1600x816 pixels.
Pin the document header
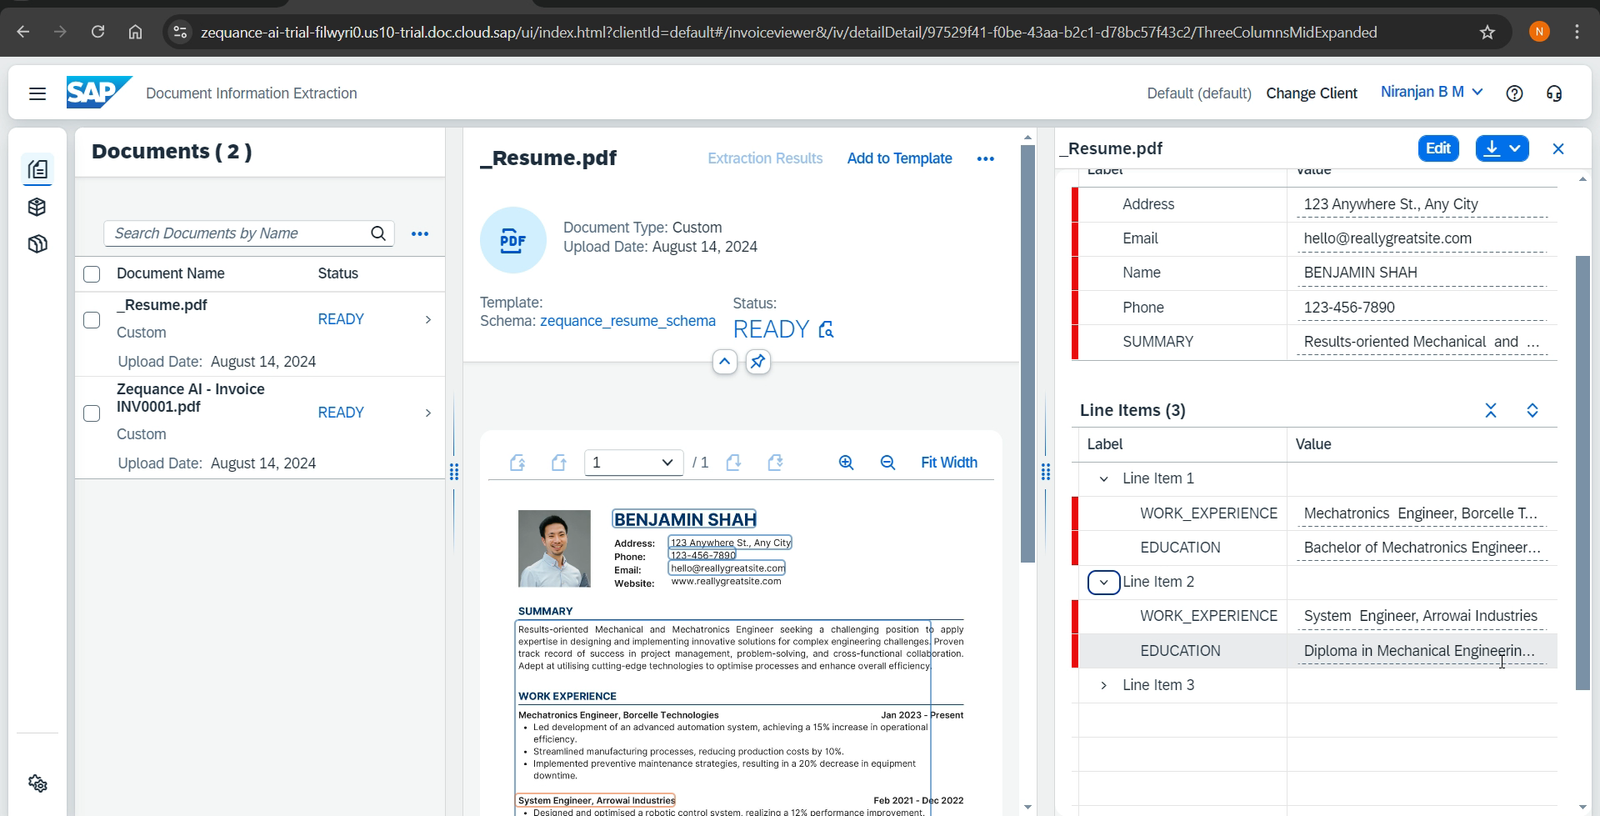758,361
